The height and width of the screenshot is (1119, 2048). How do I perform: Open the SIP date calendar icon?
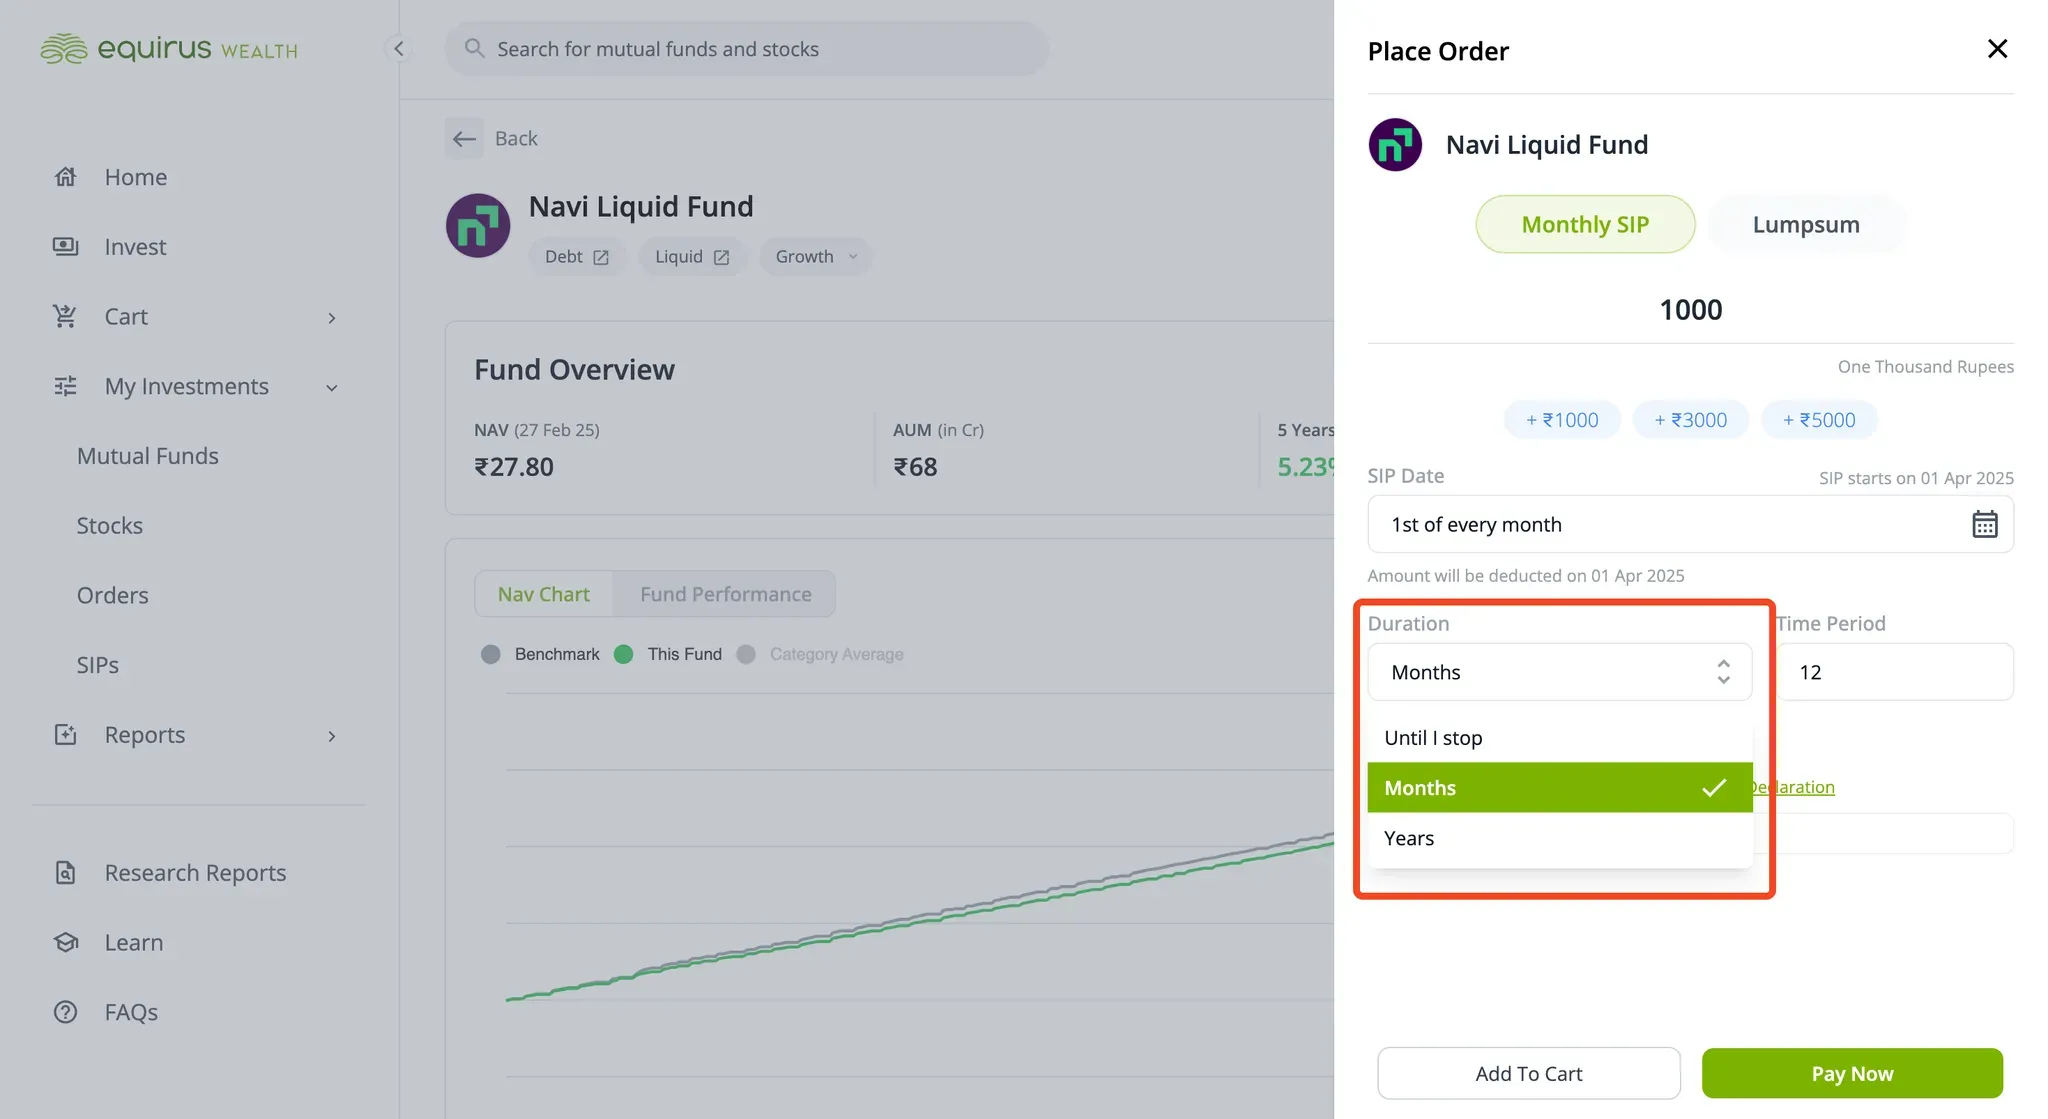click(1984, 524)
